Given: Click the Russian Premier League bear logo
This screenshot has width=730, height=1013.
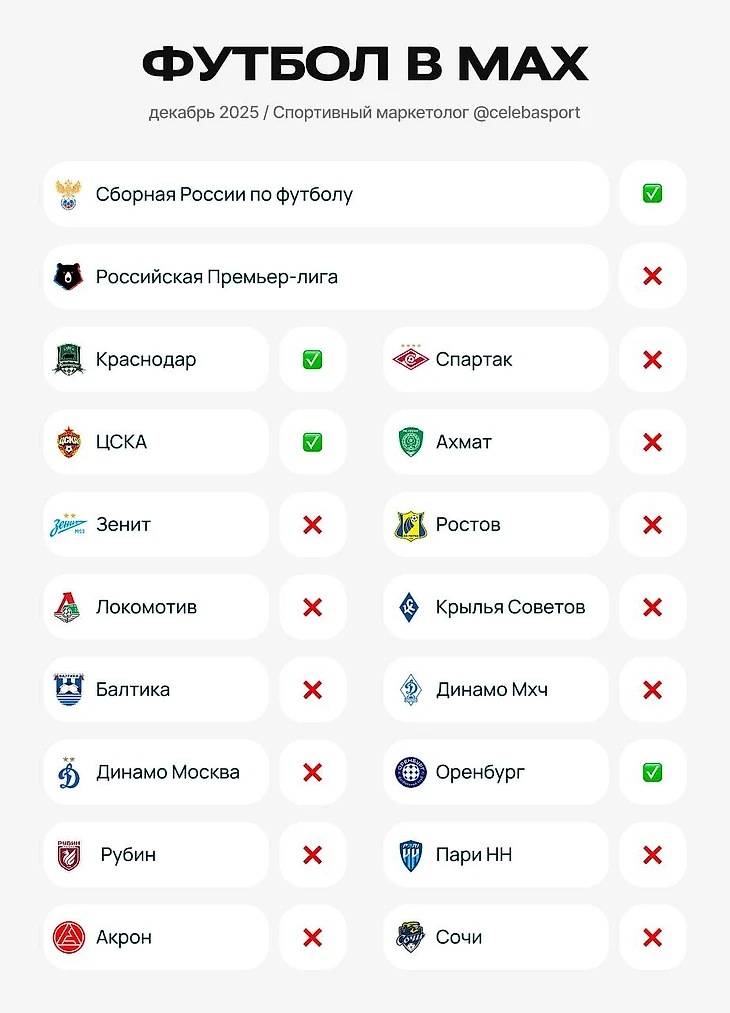Looking at the screenshot, I should [x=69, y=276].
